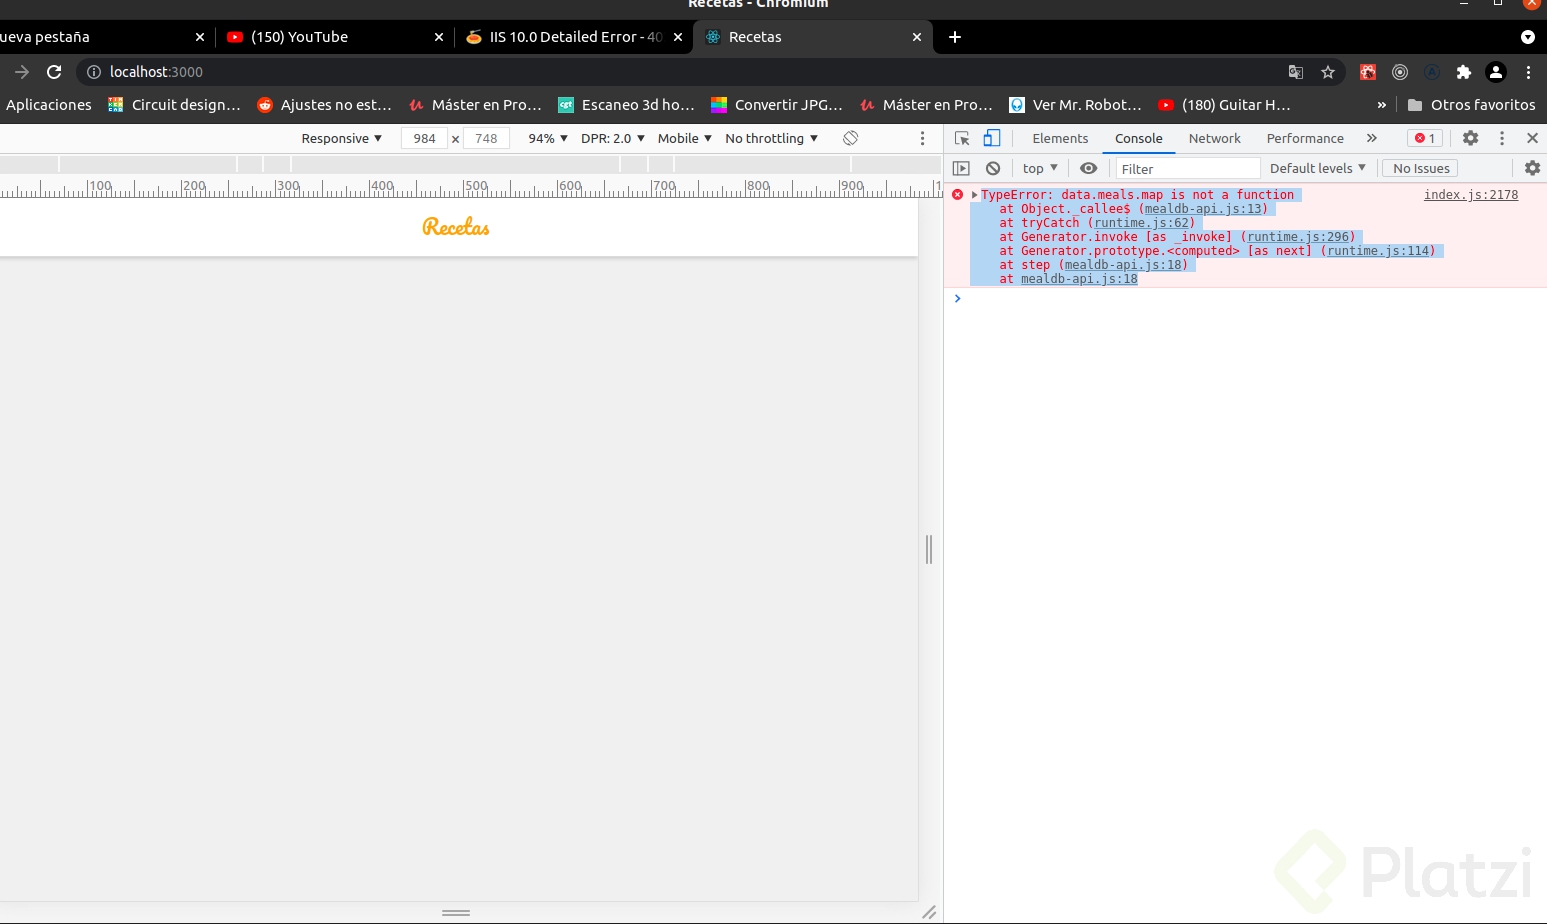The width and height of the screenshot is (1547, 924).
Task: Open console settings gear
Action: [1532, 168]
